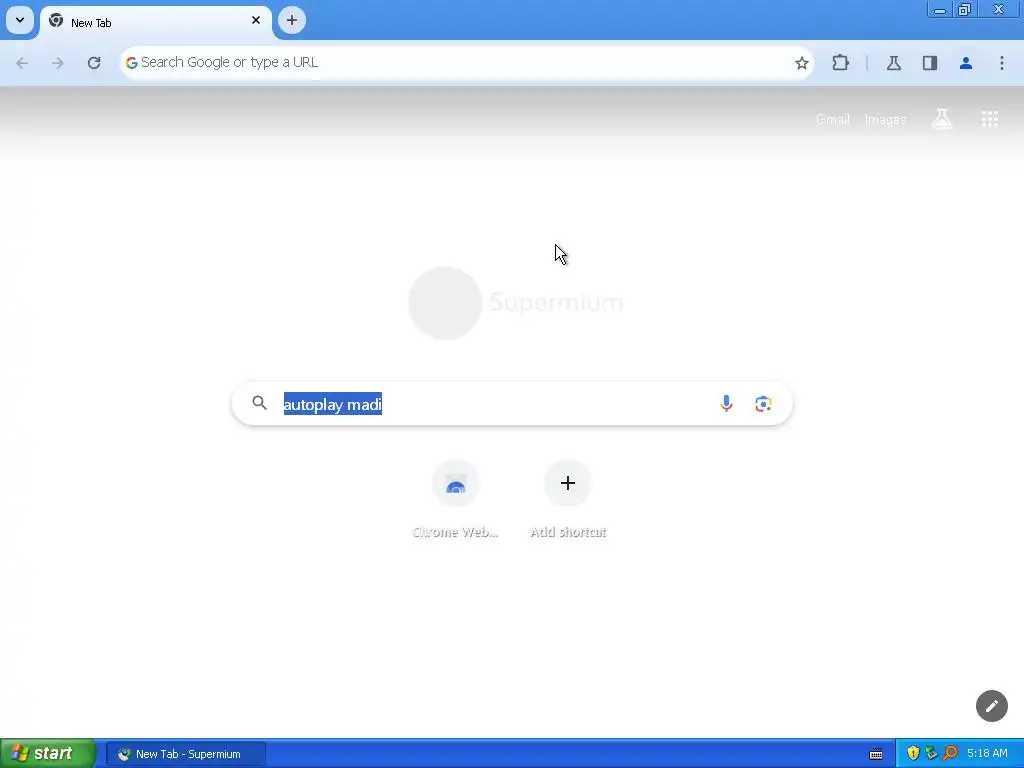The image size is (1024, 768).
Task: Select the New Tab browser tab
Action: tap(155, 22)
